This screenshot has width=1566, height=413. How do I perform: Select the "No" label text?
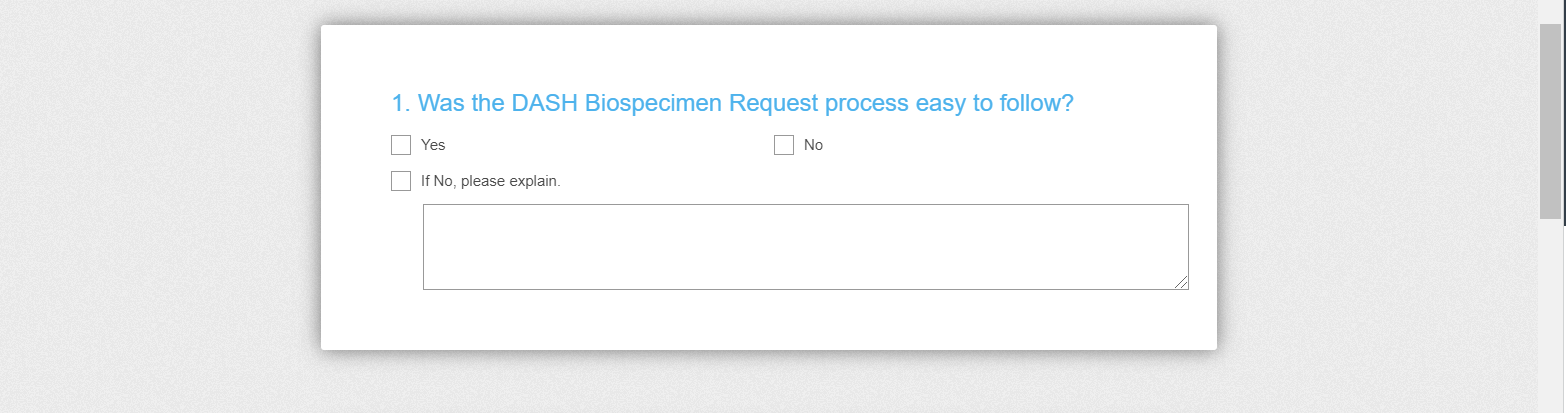coord(813,145)
